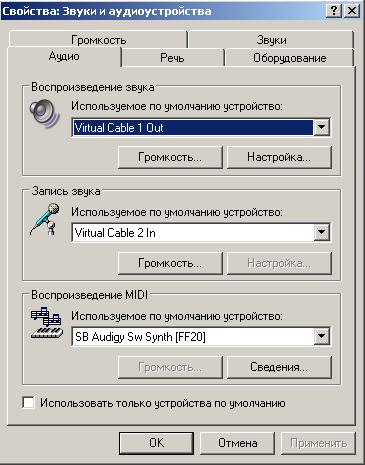Switch to the Речь tab

point(172,58)
